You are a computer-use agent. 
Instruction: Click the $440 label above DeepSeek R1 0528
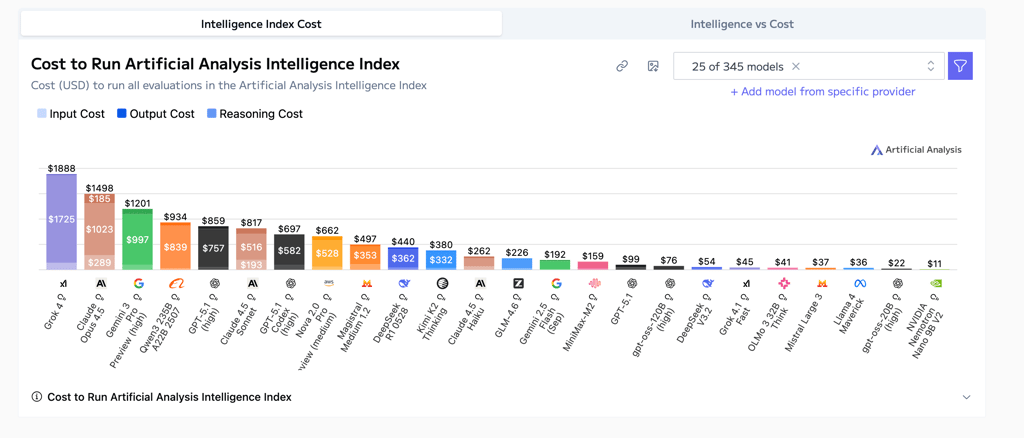tap(403, 242)
